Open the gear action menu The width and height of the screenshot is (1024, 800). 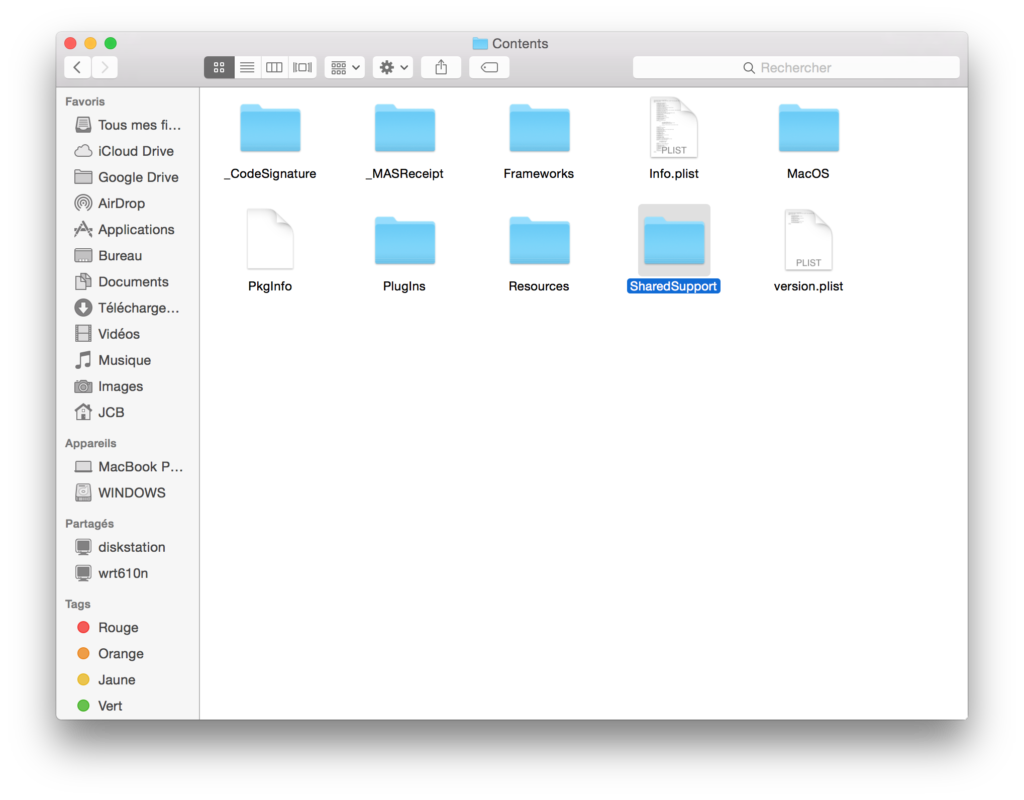393,67
